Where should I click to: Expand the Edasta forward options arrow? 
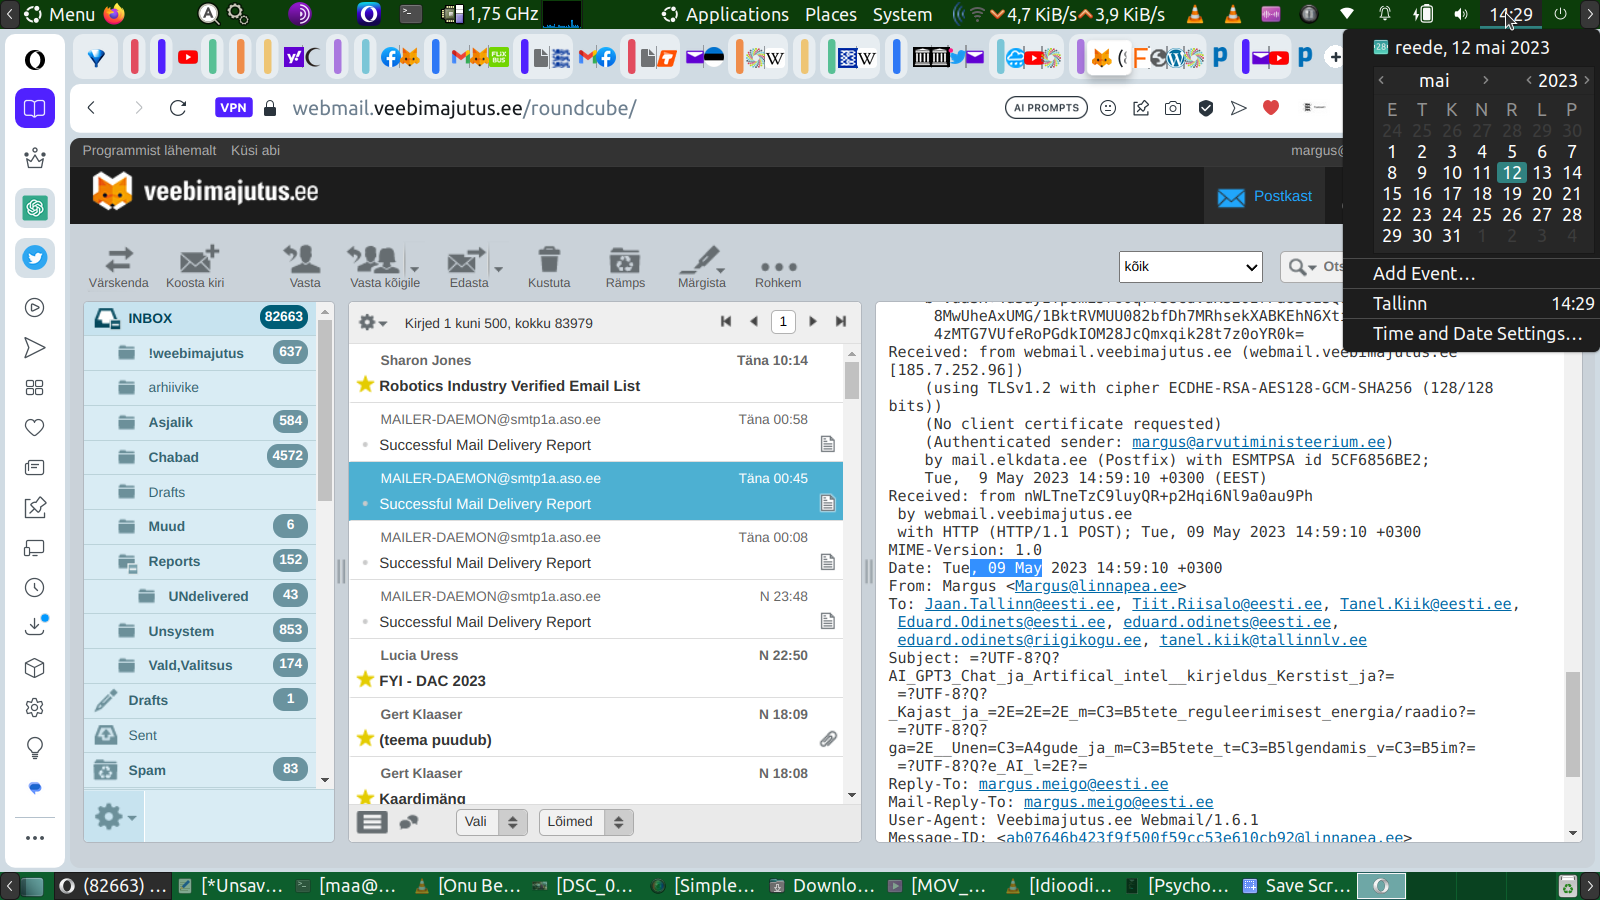tap(498, 269)
